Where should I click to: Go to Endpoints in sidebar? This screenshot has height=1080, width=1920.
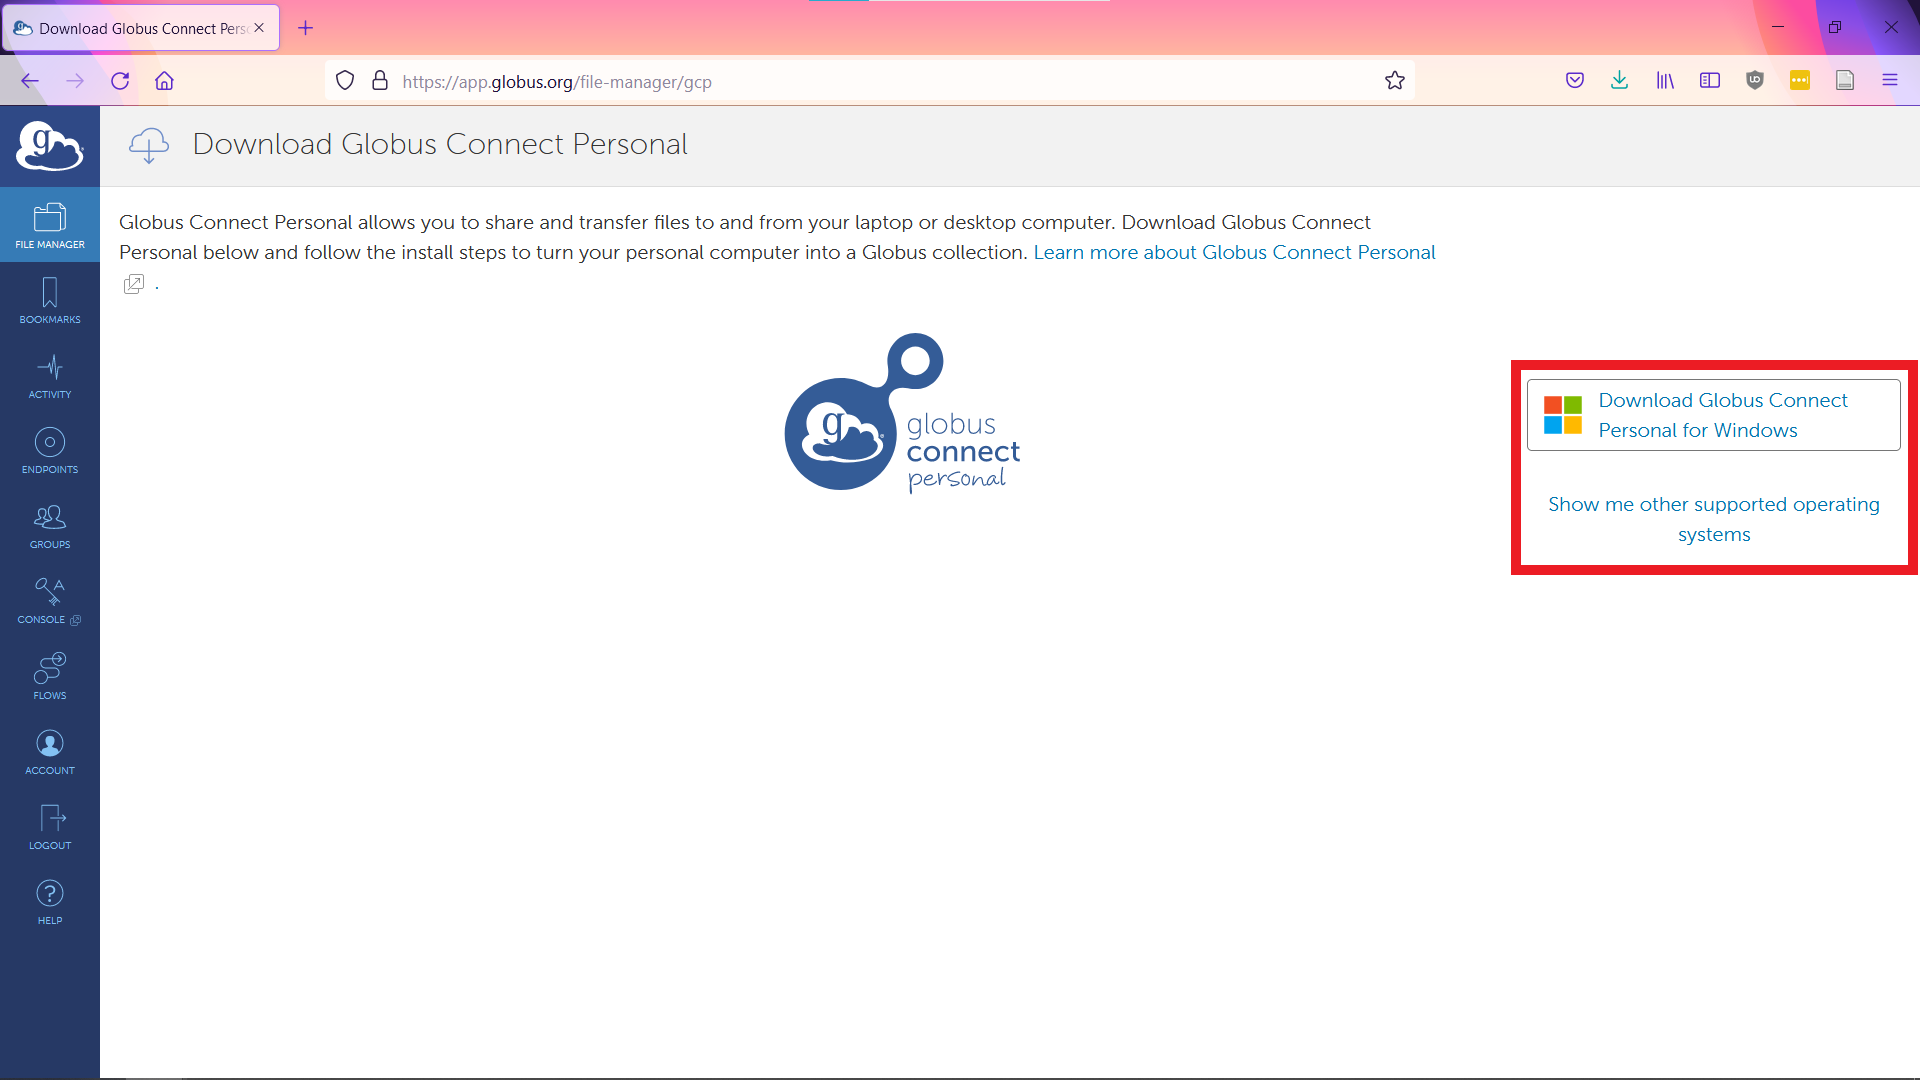[x=50, y=450]
